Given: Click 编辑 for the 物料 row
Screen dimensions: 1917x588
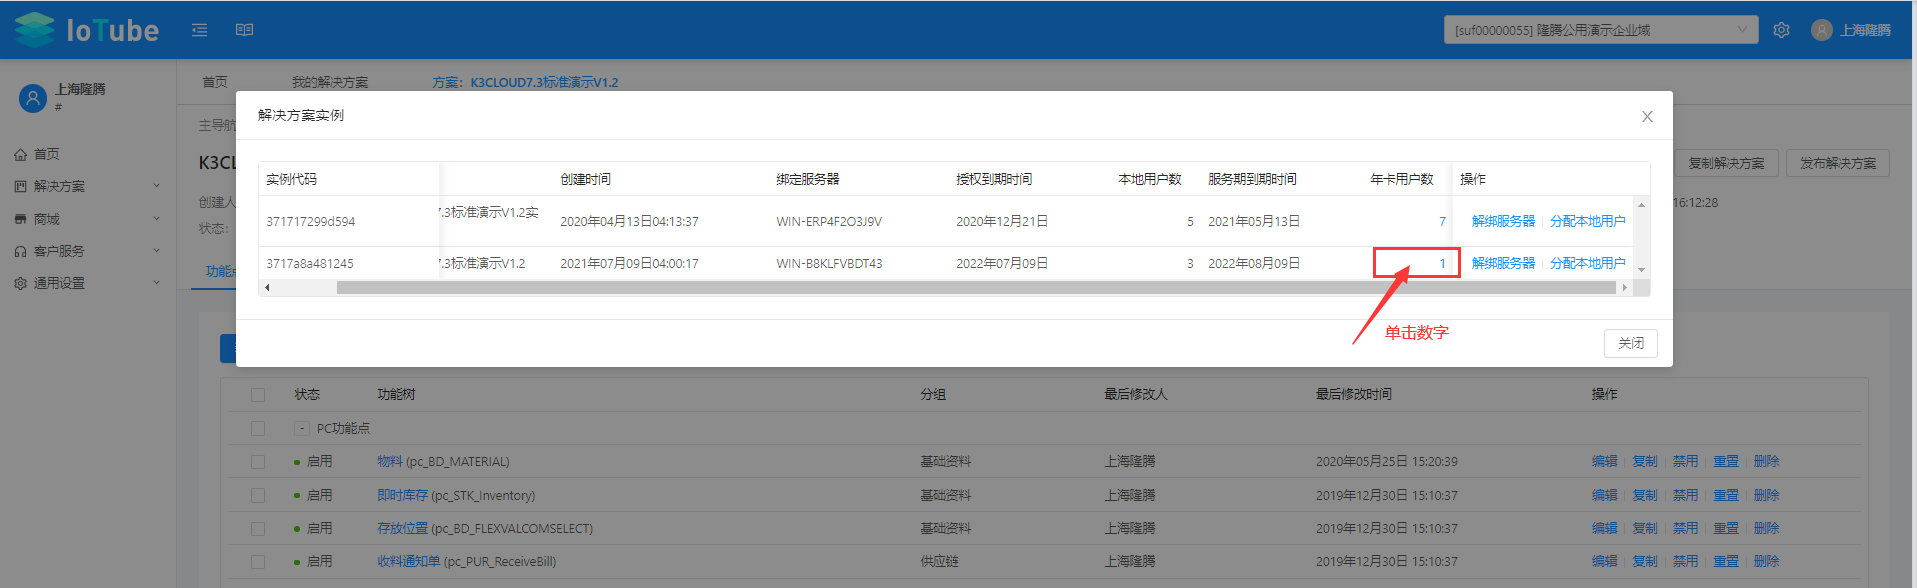Looking at the screenshot, I should click(x=1604, y=462).
